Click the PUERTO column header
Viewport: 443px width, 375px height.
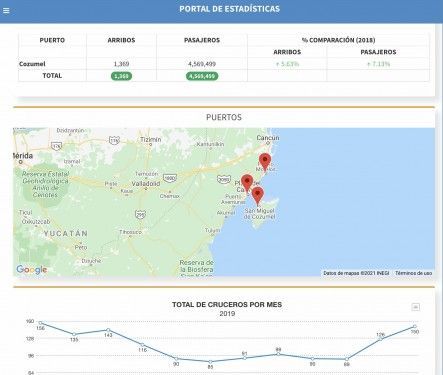click(52, 40)
